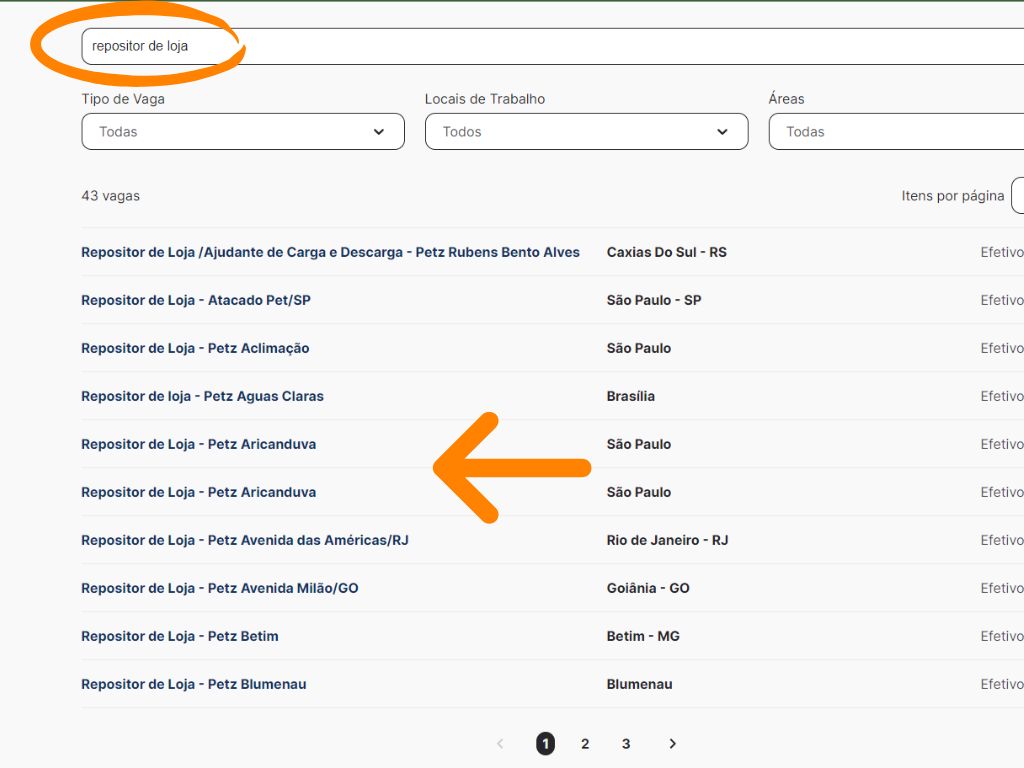Click the 'Betim - MG' location
Viewport: 1024px width, 768px height.
point(643,636)
